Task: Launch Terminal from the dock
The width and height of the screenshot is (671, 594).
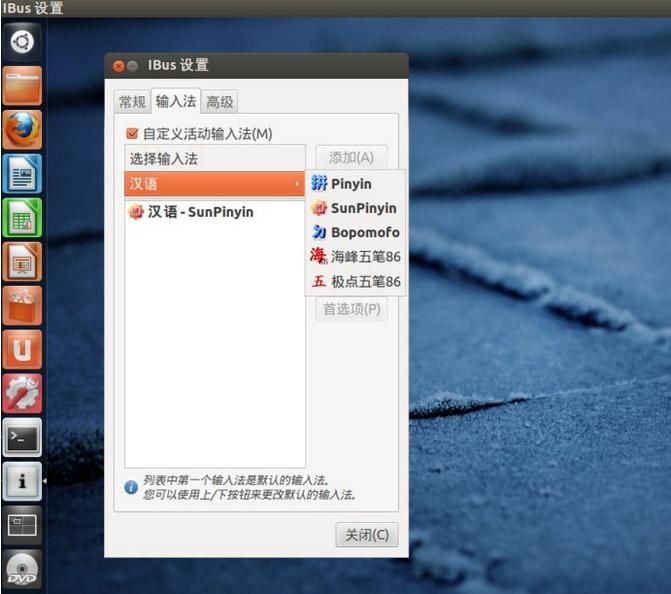Action: (x=22, y=438)
